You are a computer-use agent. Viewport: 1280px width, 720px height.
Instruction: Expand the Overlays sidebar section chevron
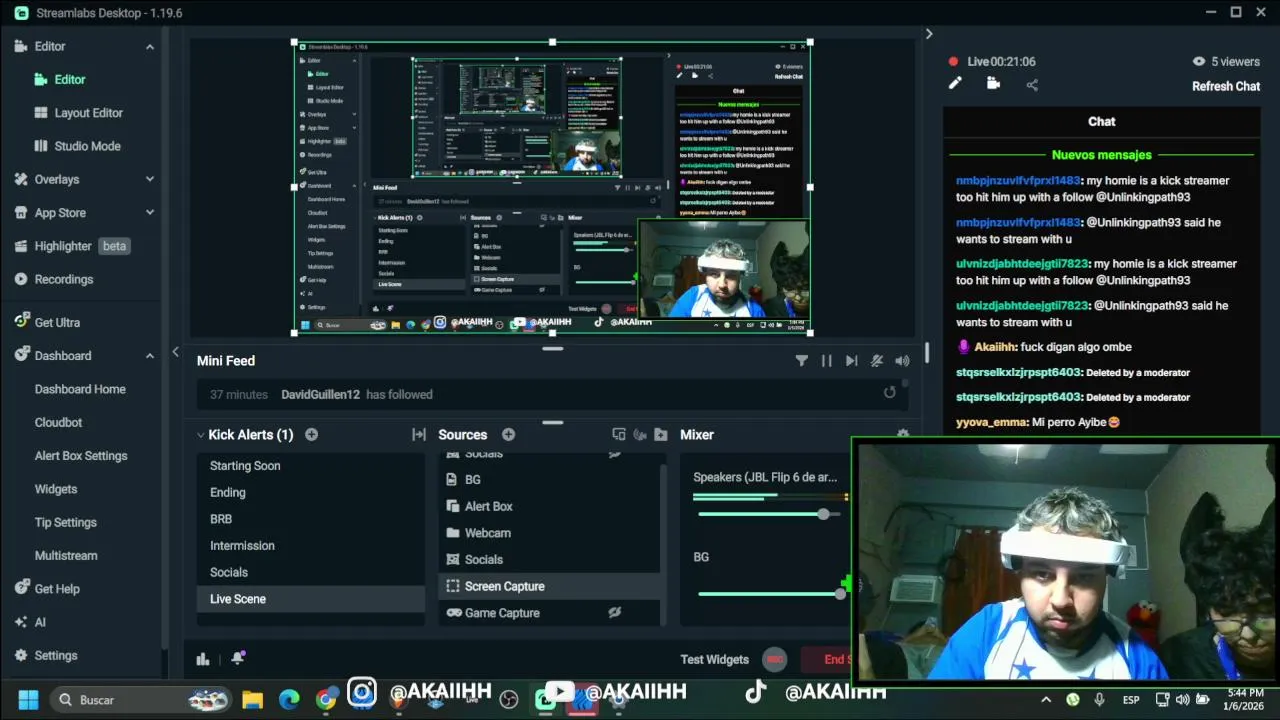click(150, 179)
